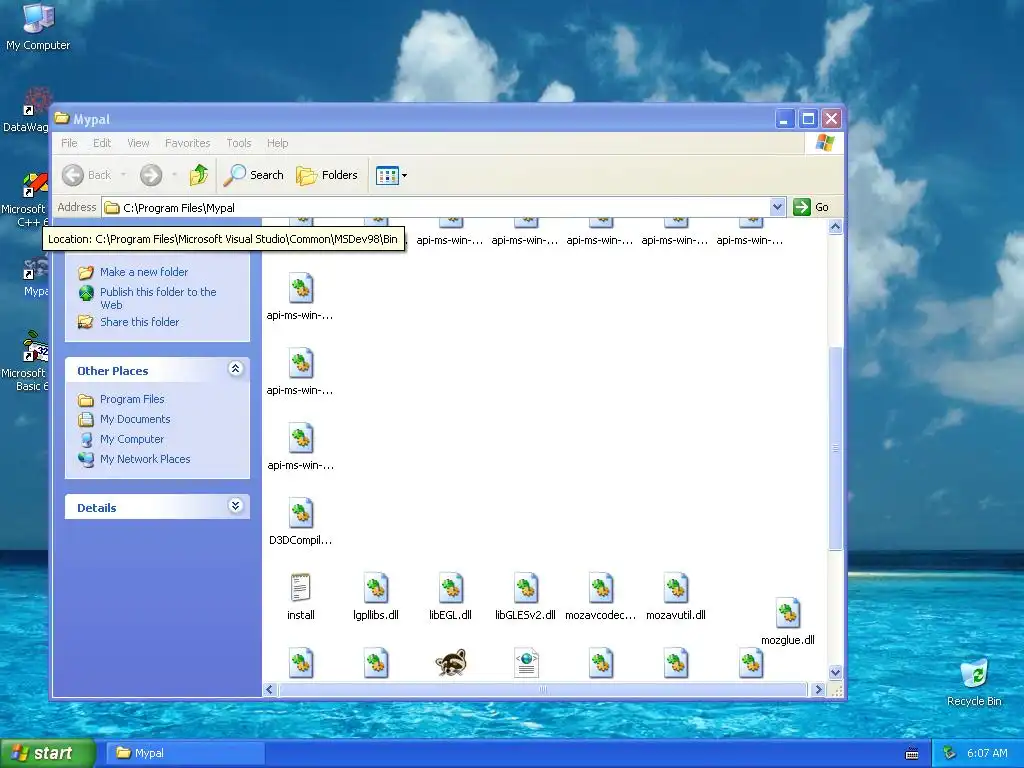The width and height of the screenshot is (1024, 768).
Task: Select the libGLESv2.dll file
Action: click(525, 597)
